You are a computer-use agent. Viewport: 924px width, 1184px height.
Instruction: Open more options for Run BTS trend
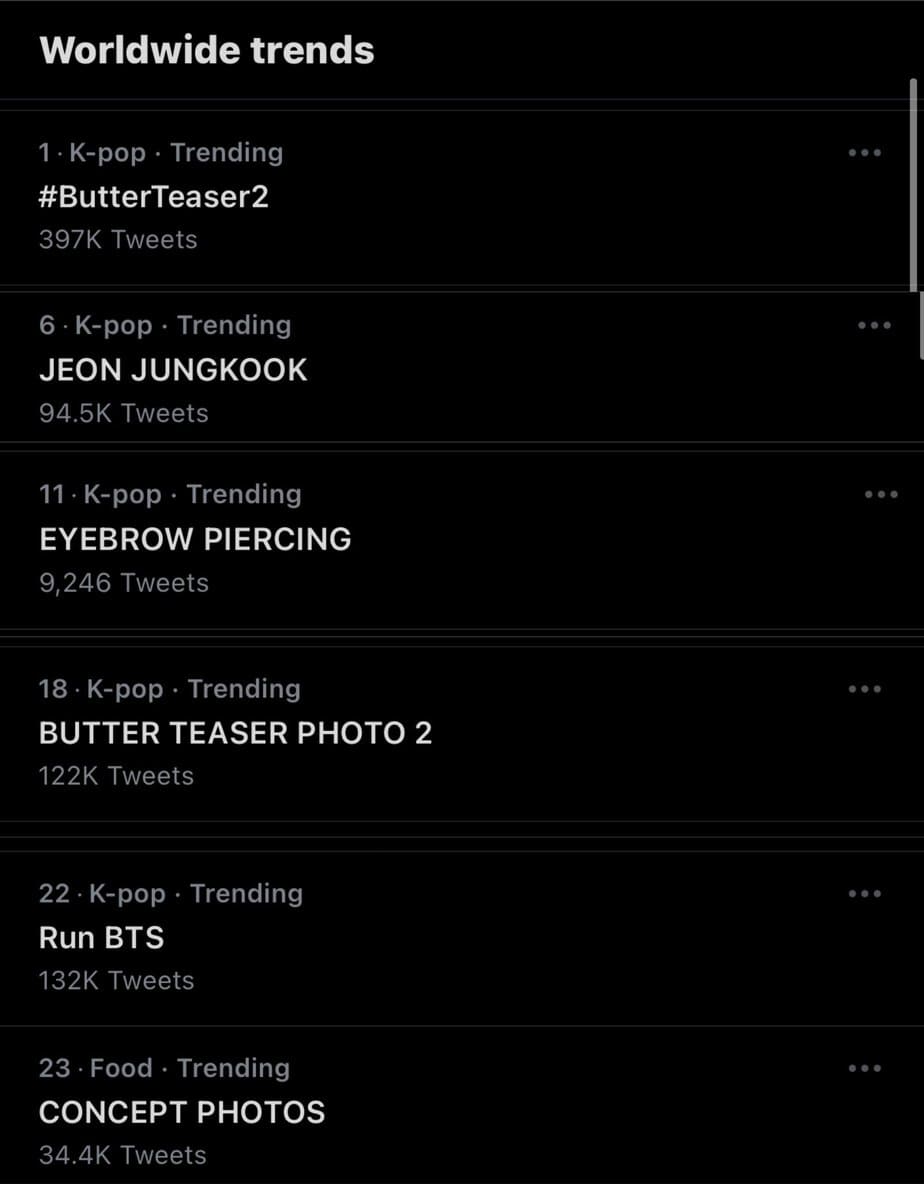coord(864,894)
